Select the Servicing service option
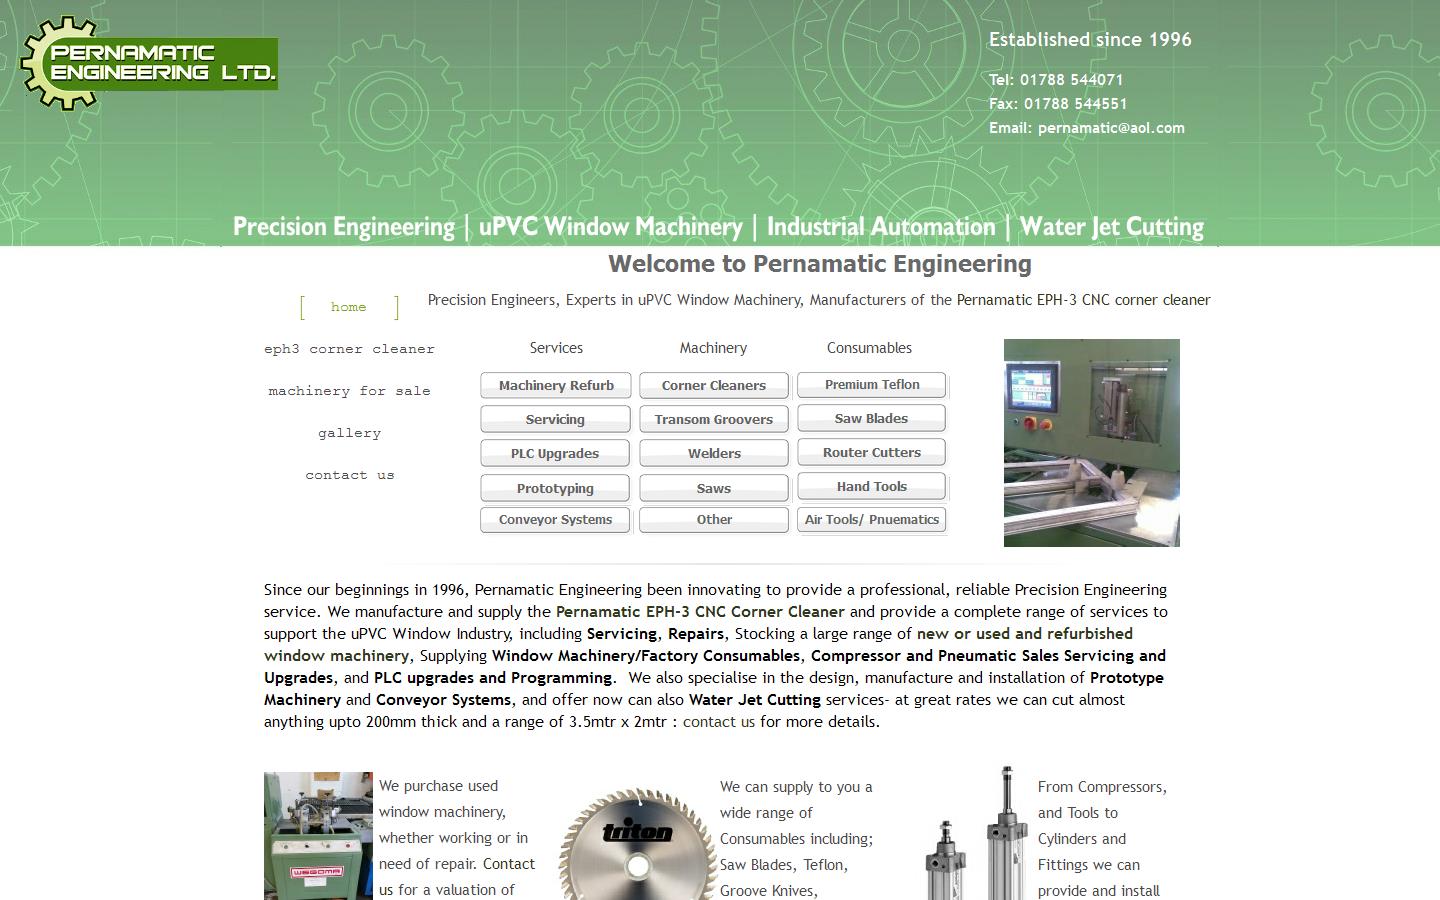 pyautogui.click(x=555, y=419)
